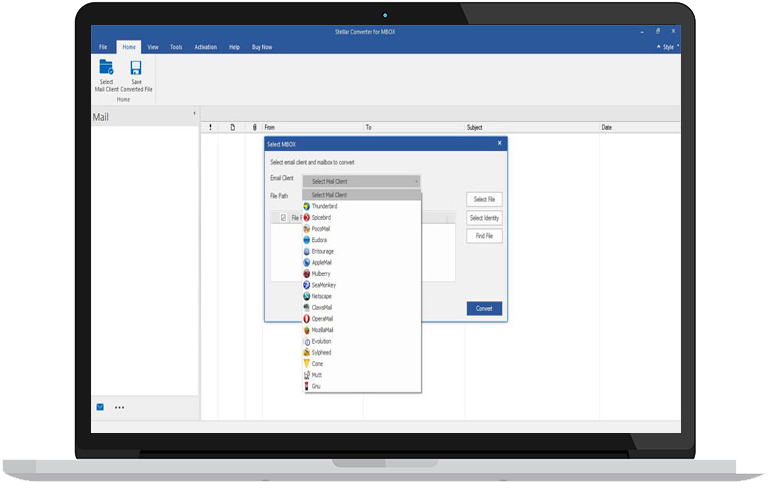Open the Style dropdown in title area
Viewport: 772px width, 488px height.
(x=668, y=47)
